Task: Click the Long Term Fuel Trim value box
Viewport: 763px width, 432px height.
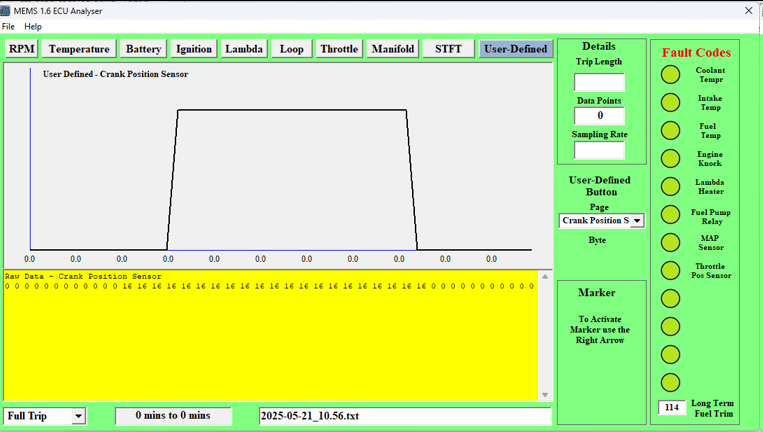Action: click(x=672, y=407)
